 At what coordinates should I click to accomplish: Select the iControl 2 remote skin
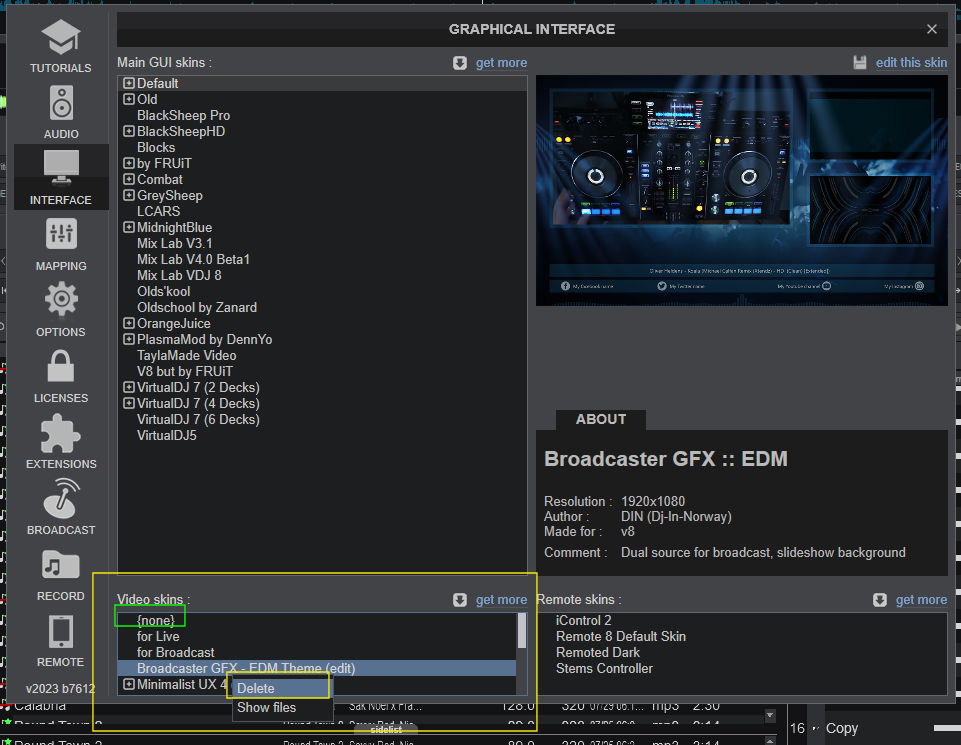(x=583, y=621)
